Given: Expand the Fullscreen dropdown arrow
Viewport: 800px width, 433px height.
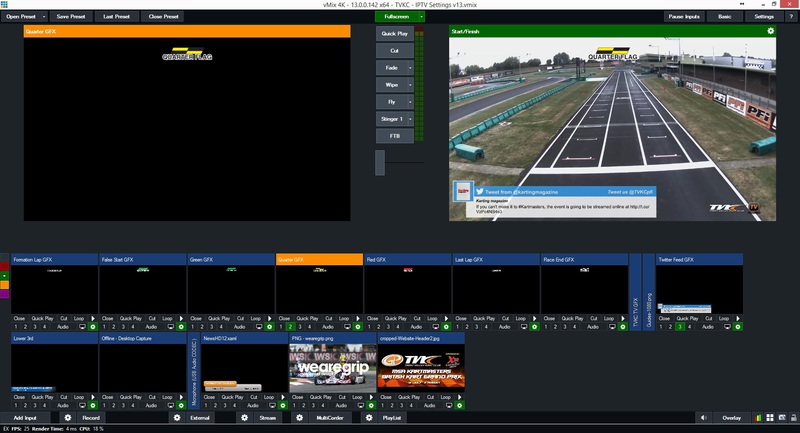Looking at the screenshot, I should click(x=419, y=17).
